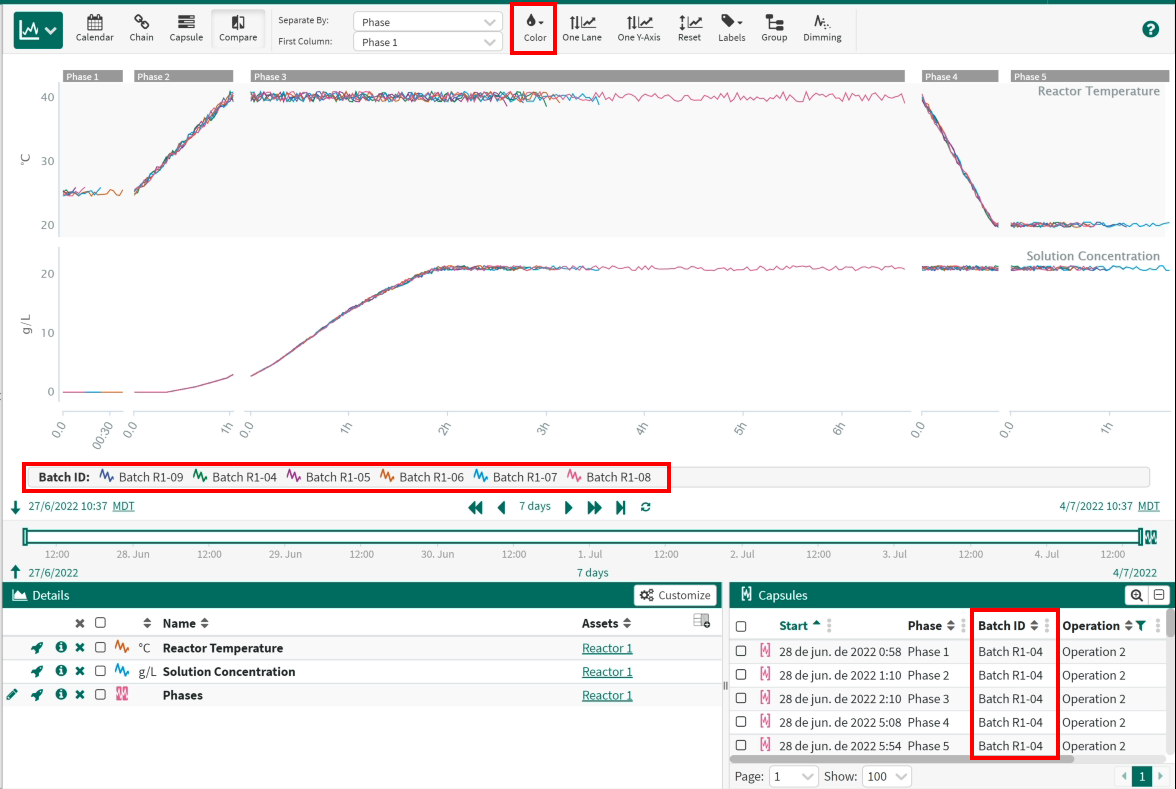Open Reactor 1 asset link for Phases
The height and width of the screenshot is (789, 1176).
(607, 696)
